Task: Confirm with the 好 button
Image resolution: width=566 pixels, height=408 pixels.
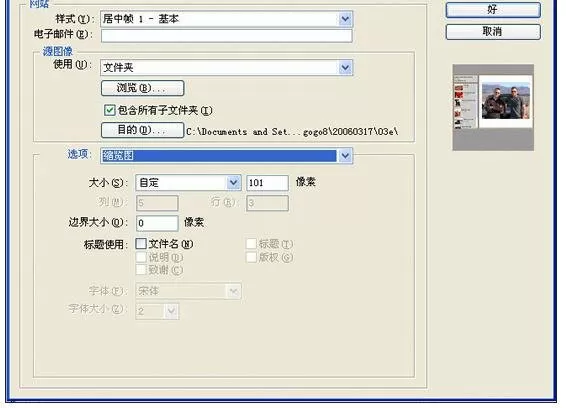Action: 493,10
